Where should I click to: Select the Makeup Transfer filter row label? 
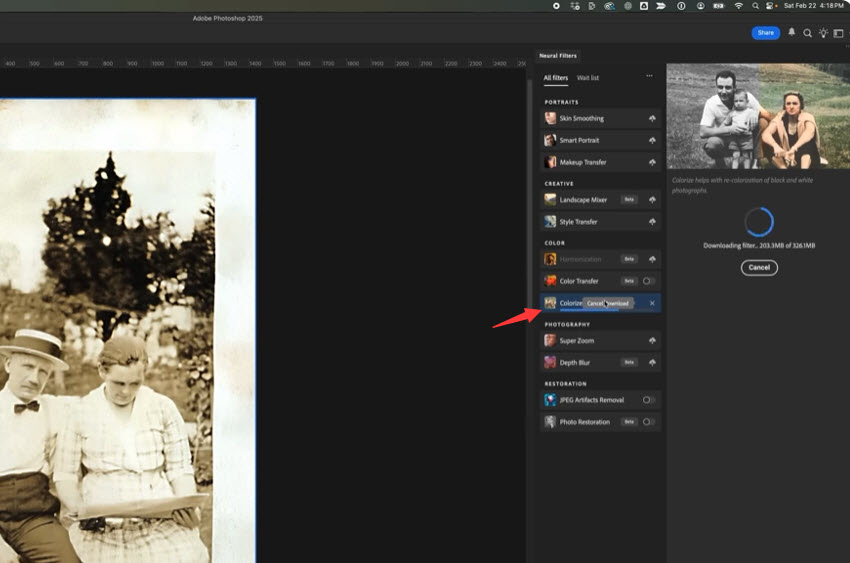[x=583, y=162]
